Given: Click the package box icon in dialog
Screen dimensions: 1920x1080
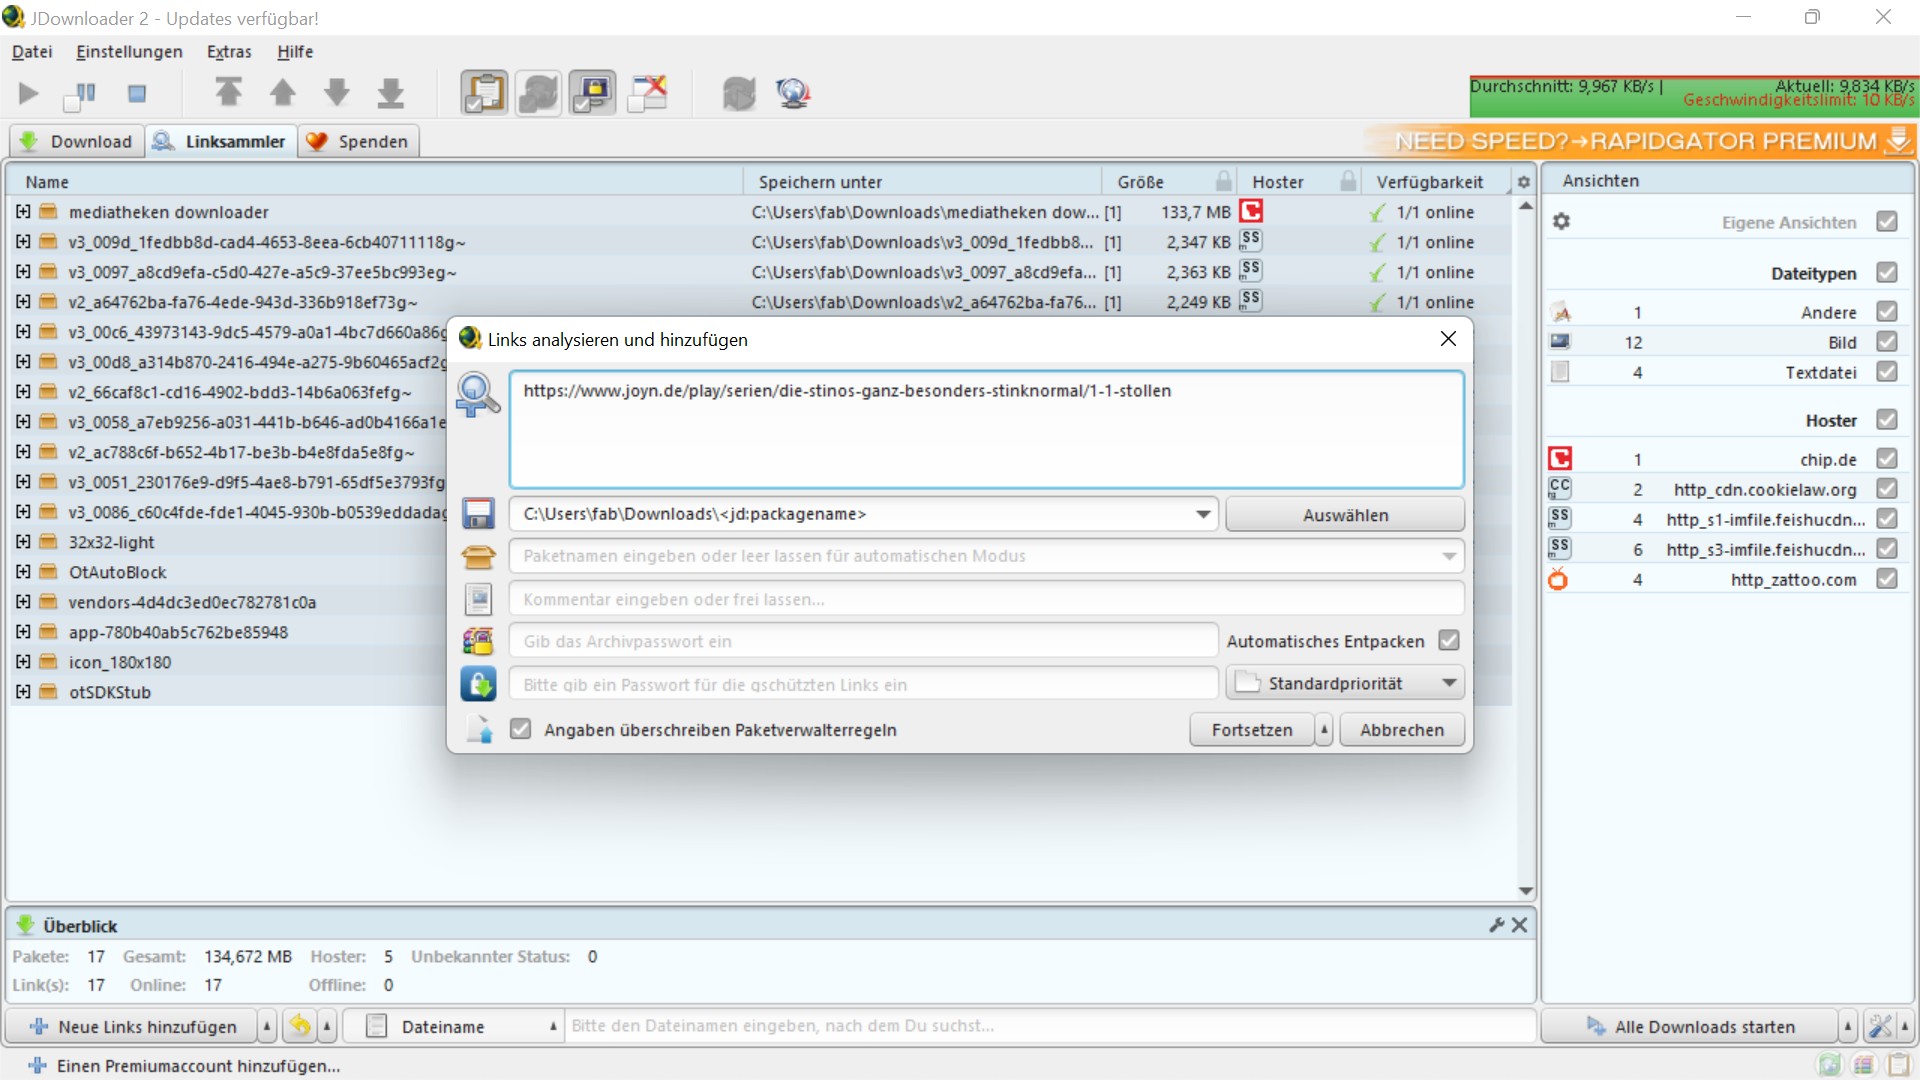Looking at the screenshot, I should (x=479, y=557).
